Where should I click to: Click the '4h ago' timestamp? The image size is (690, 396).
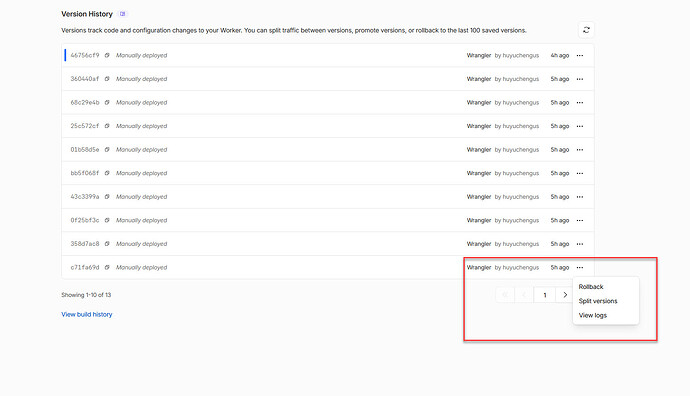click(560, 55)
